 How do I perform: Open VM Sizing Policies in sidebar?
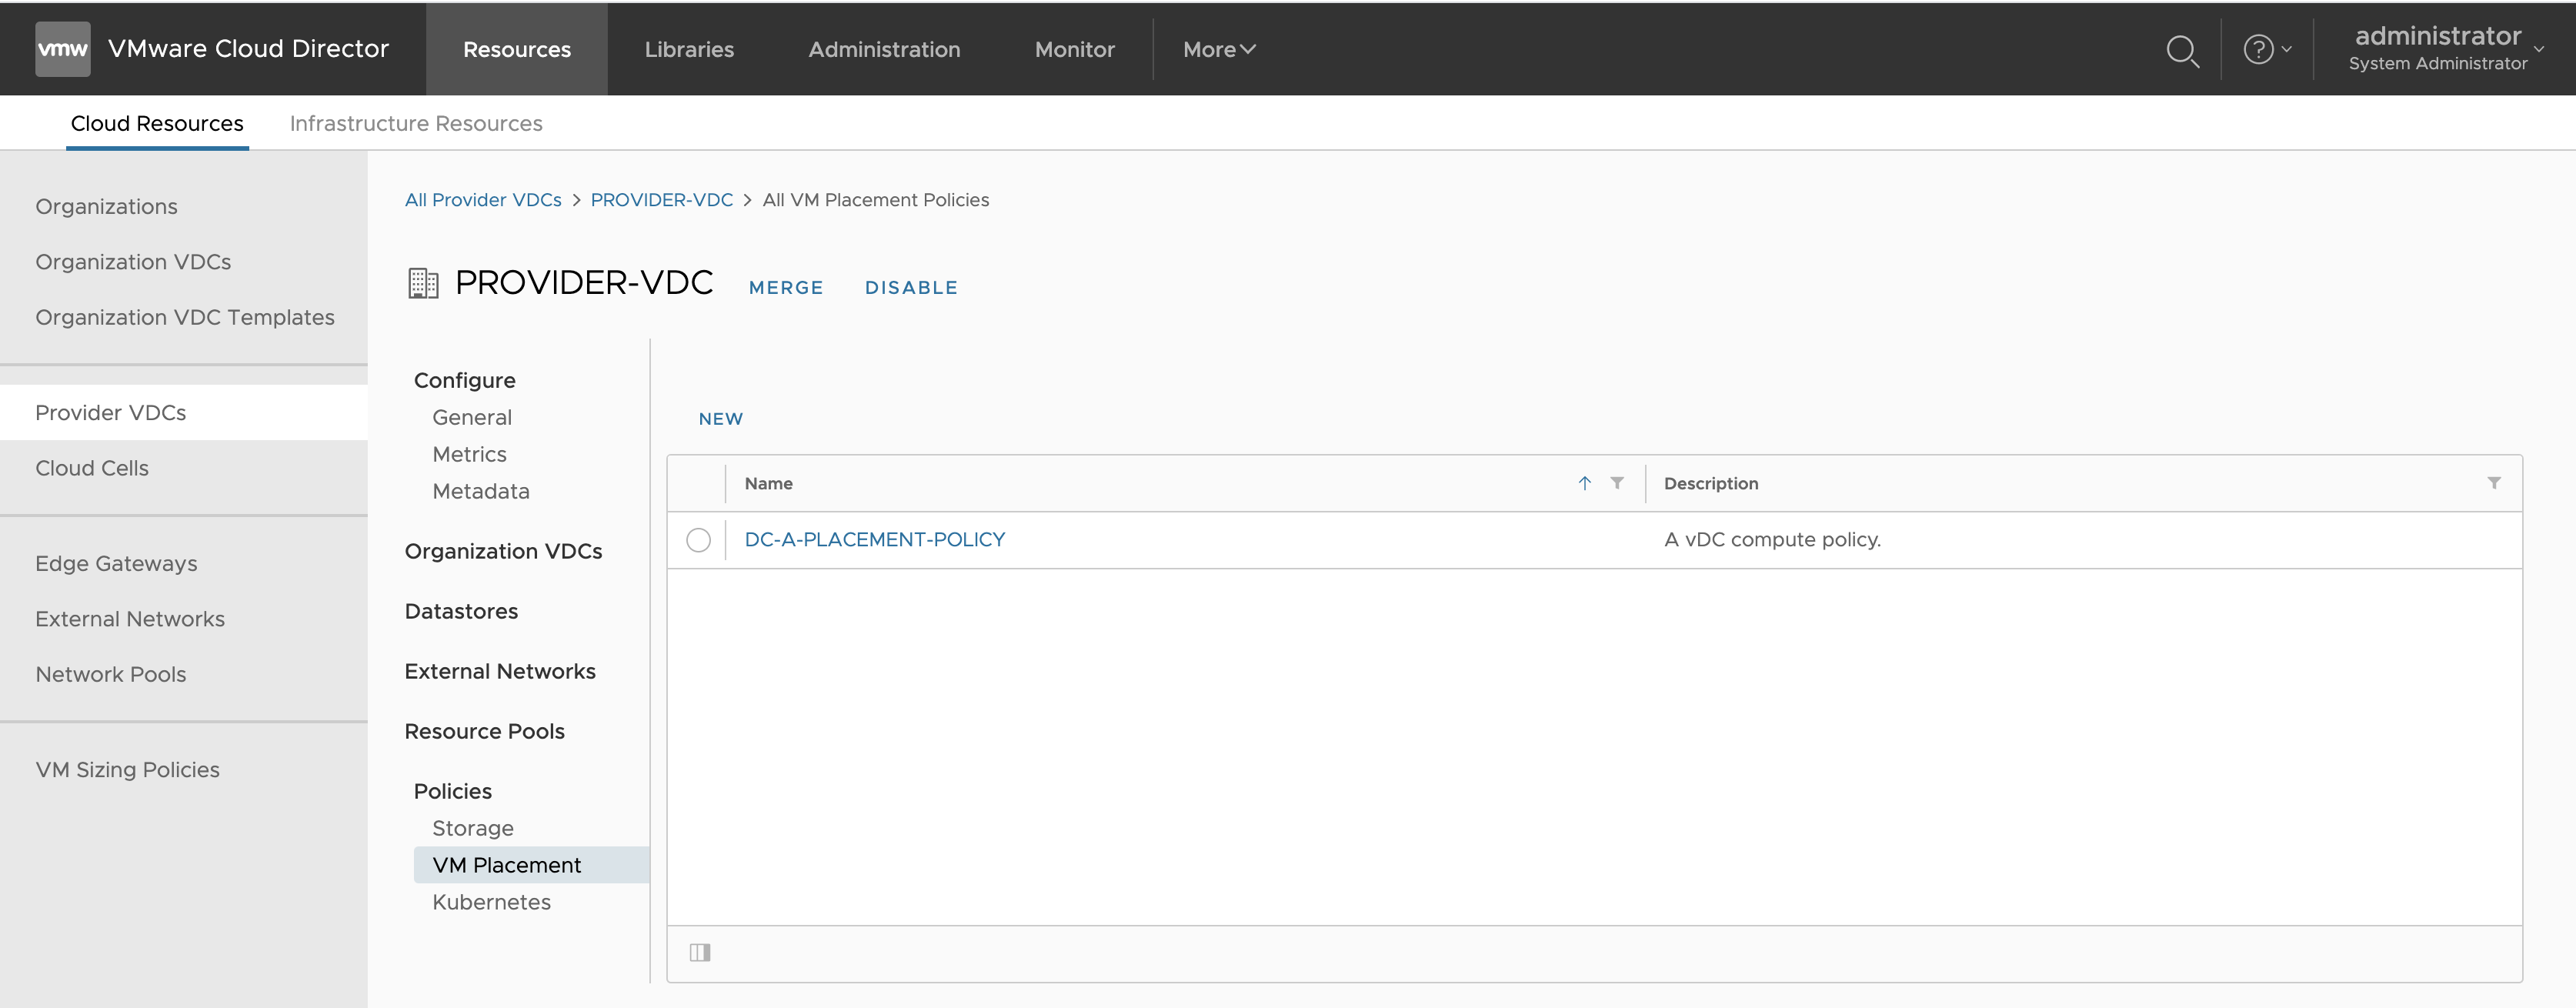pyautogui.click(x=127, y=770)
